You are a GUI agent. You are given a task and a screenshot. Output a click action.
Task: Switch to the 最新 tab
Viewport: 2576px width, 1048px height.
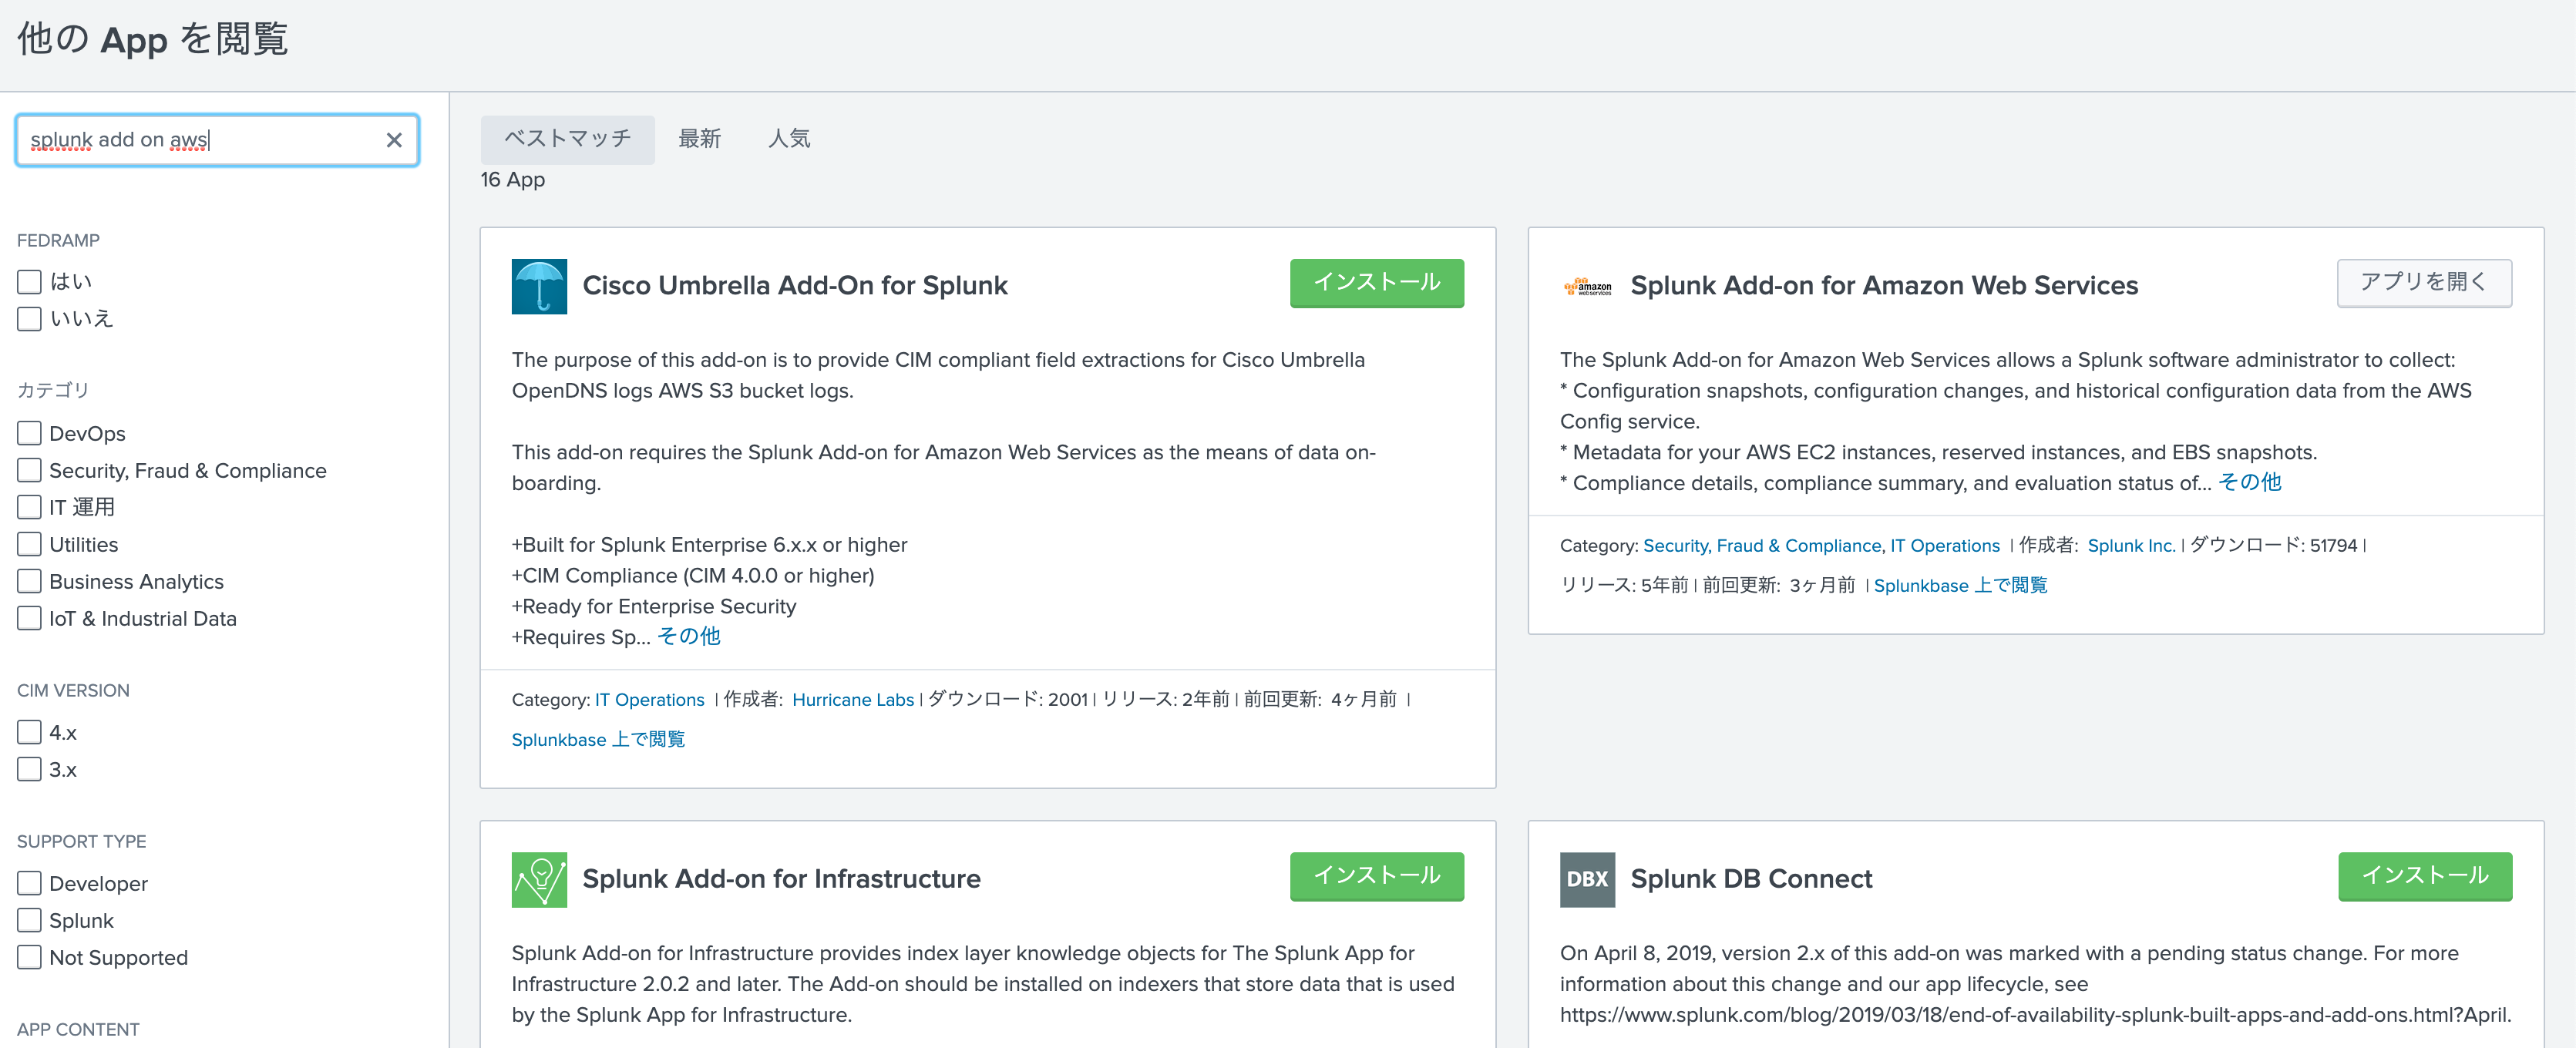[699, 139]
